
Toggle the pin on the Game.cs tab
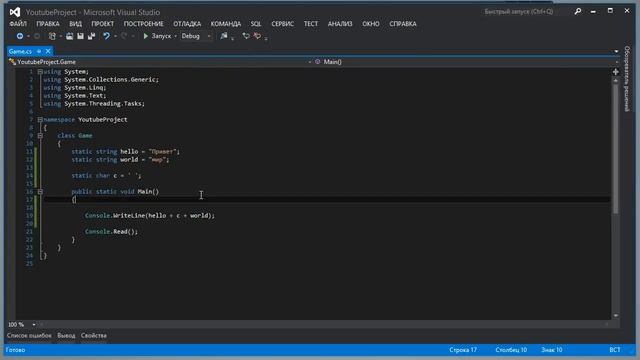[39, 51]
